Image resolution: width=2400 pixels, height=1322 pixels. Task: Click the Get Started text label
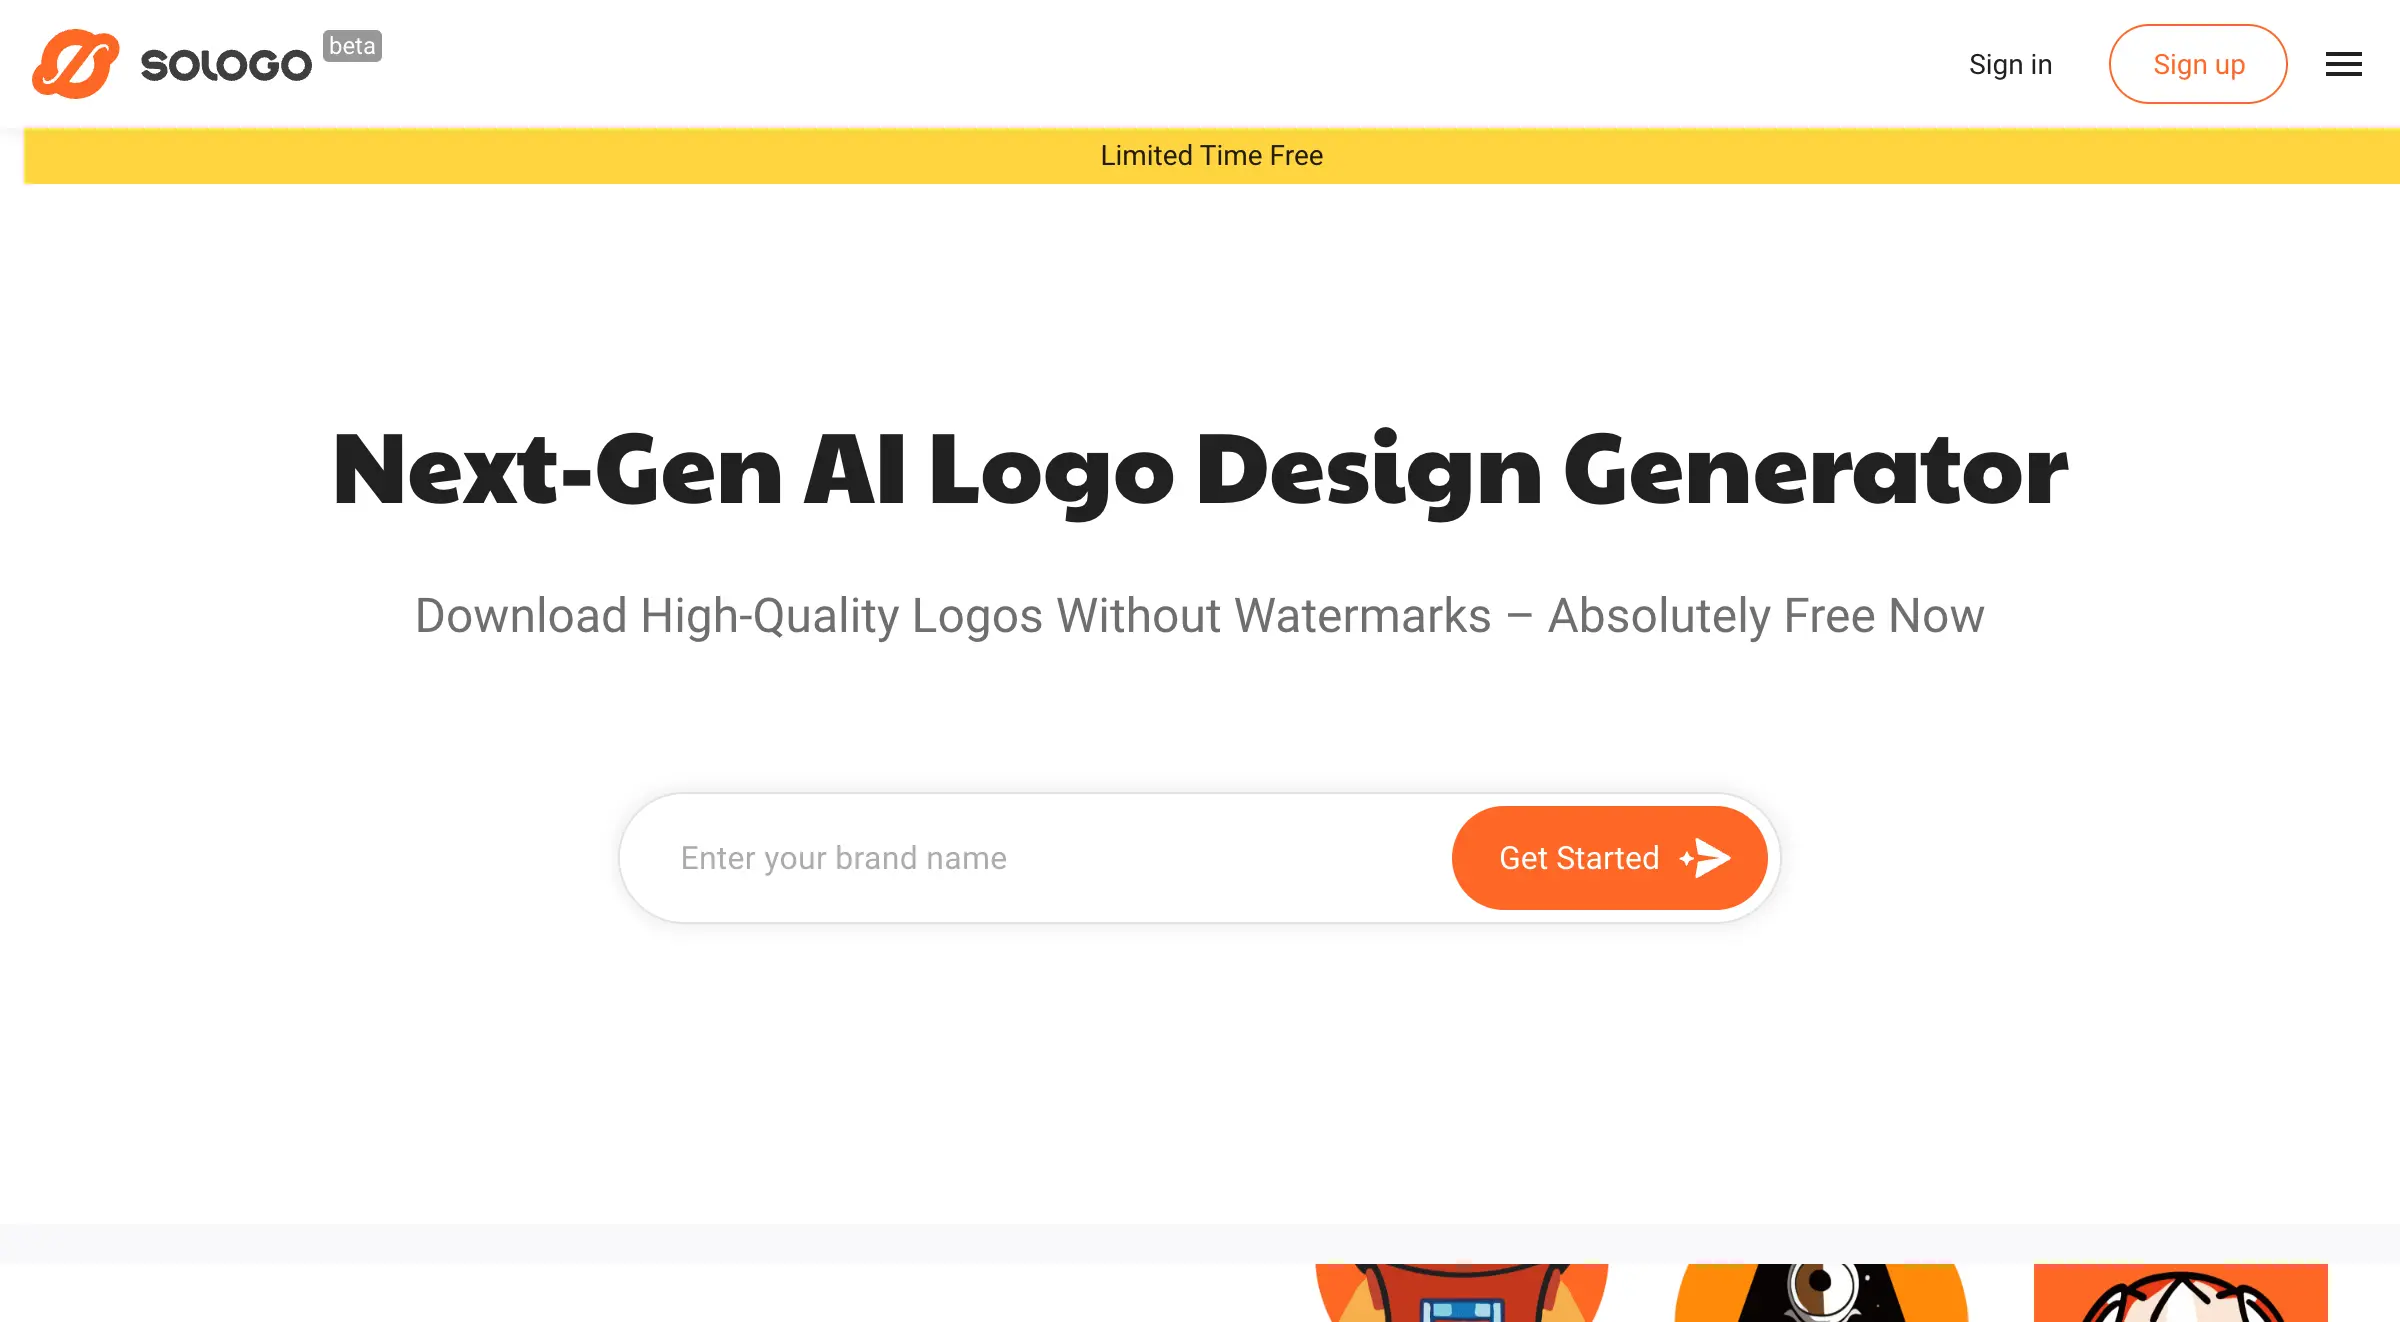[1579, 858]
